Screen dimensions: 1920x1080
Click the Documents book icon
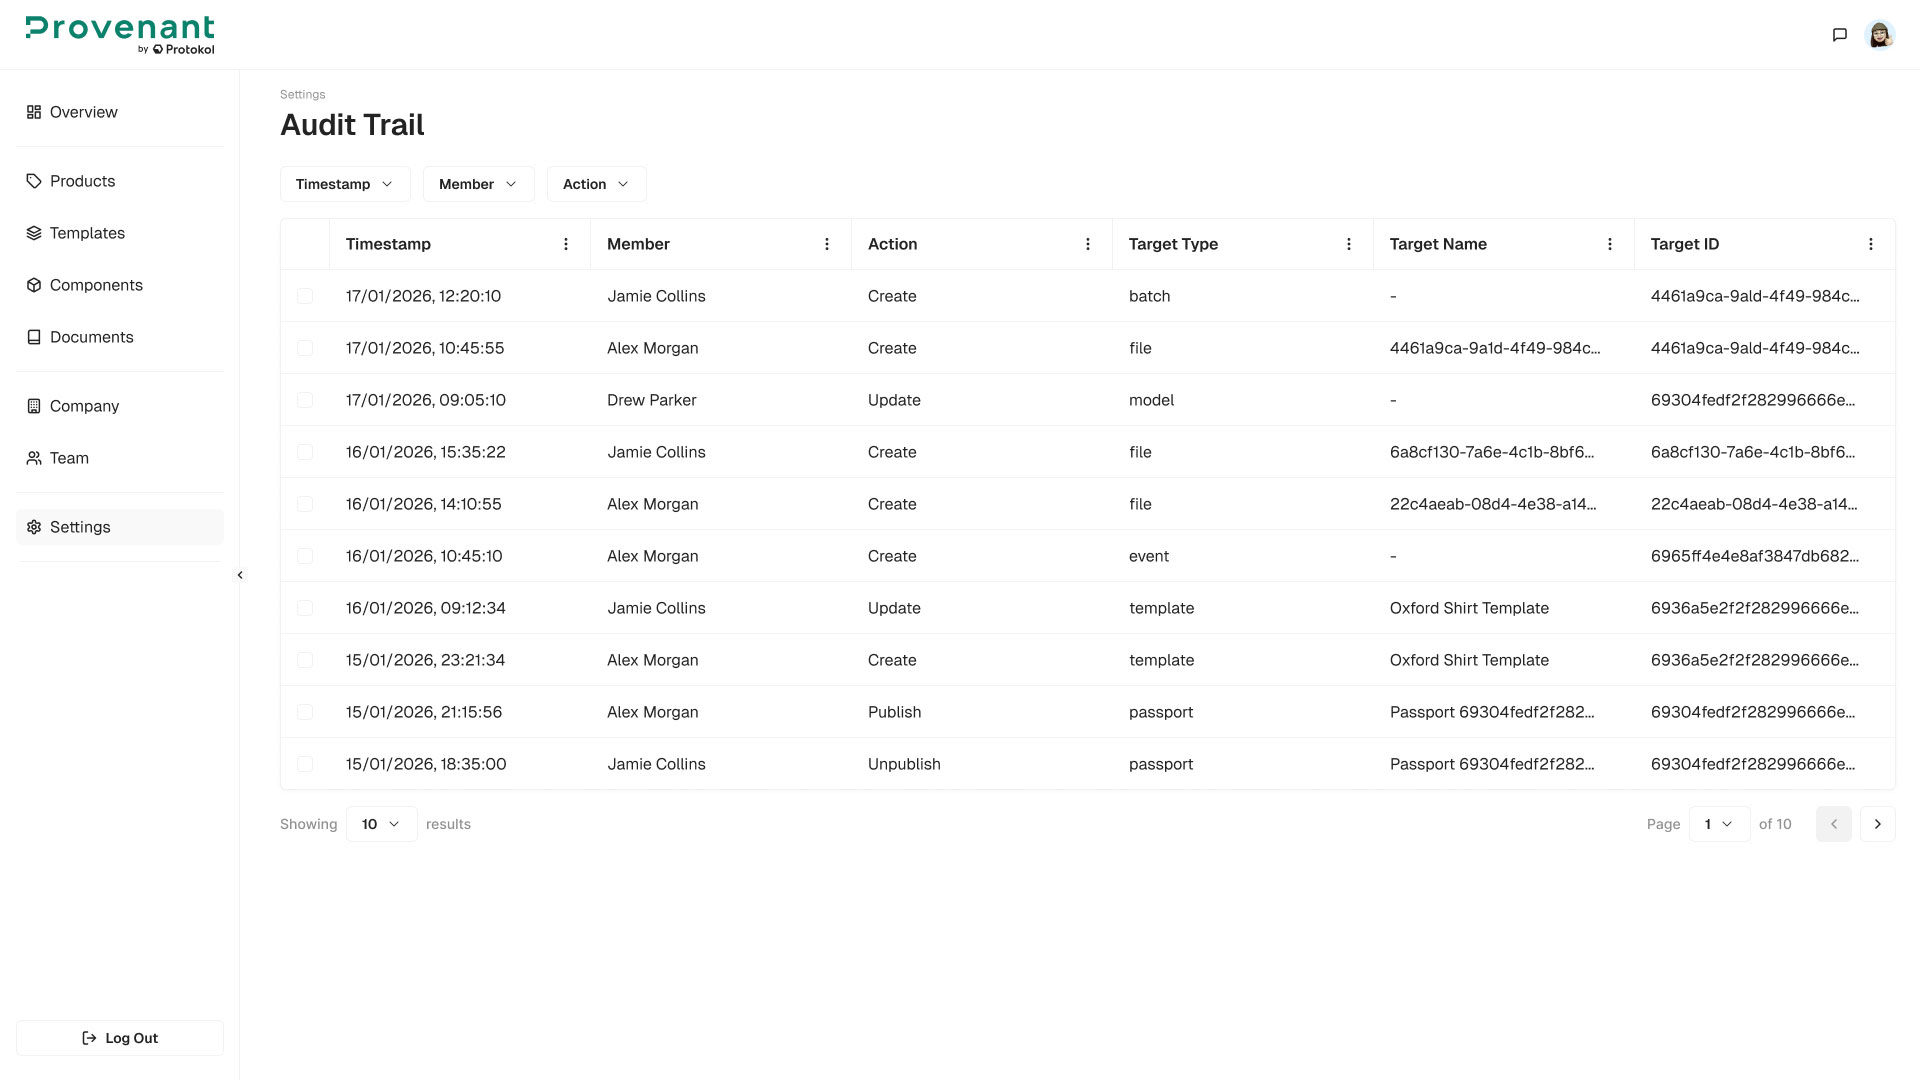[34, 337]
